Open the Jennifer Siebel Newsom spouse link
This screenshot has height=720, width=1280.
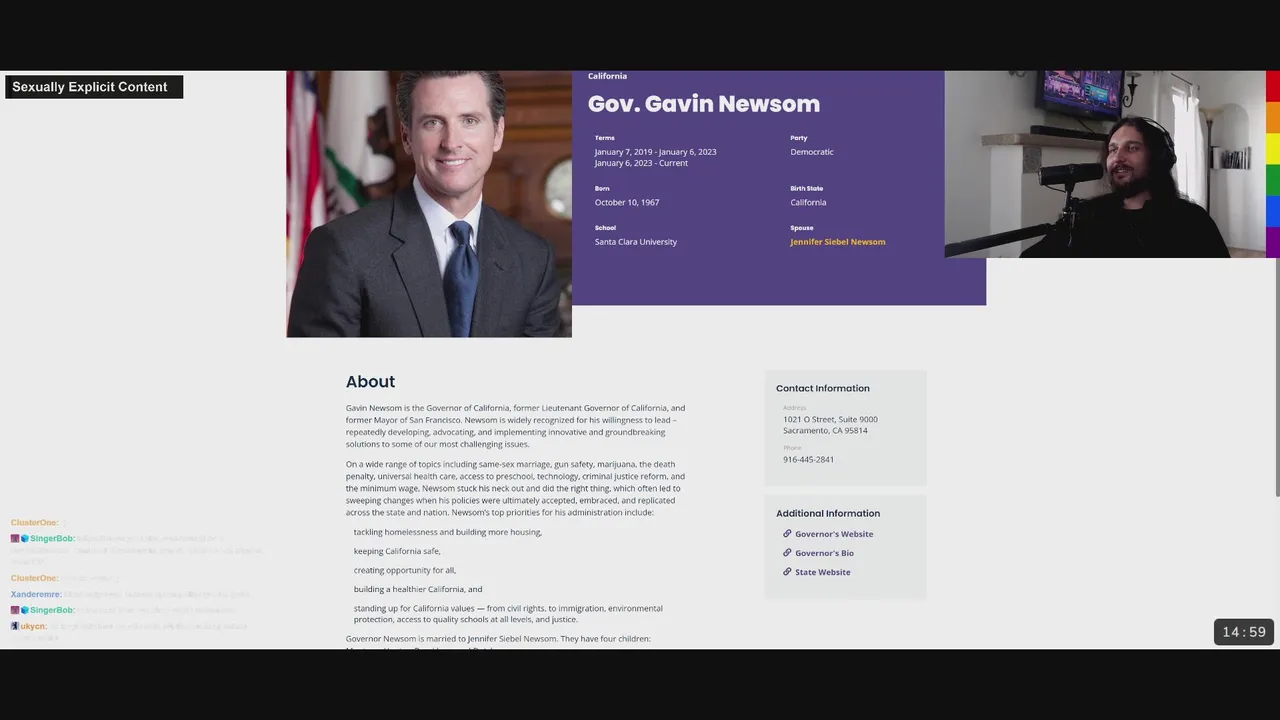point(837,242)
